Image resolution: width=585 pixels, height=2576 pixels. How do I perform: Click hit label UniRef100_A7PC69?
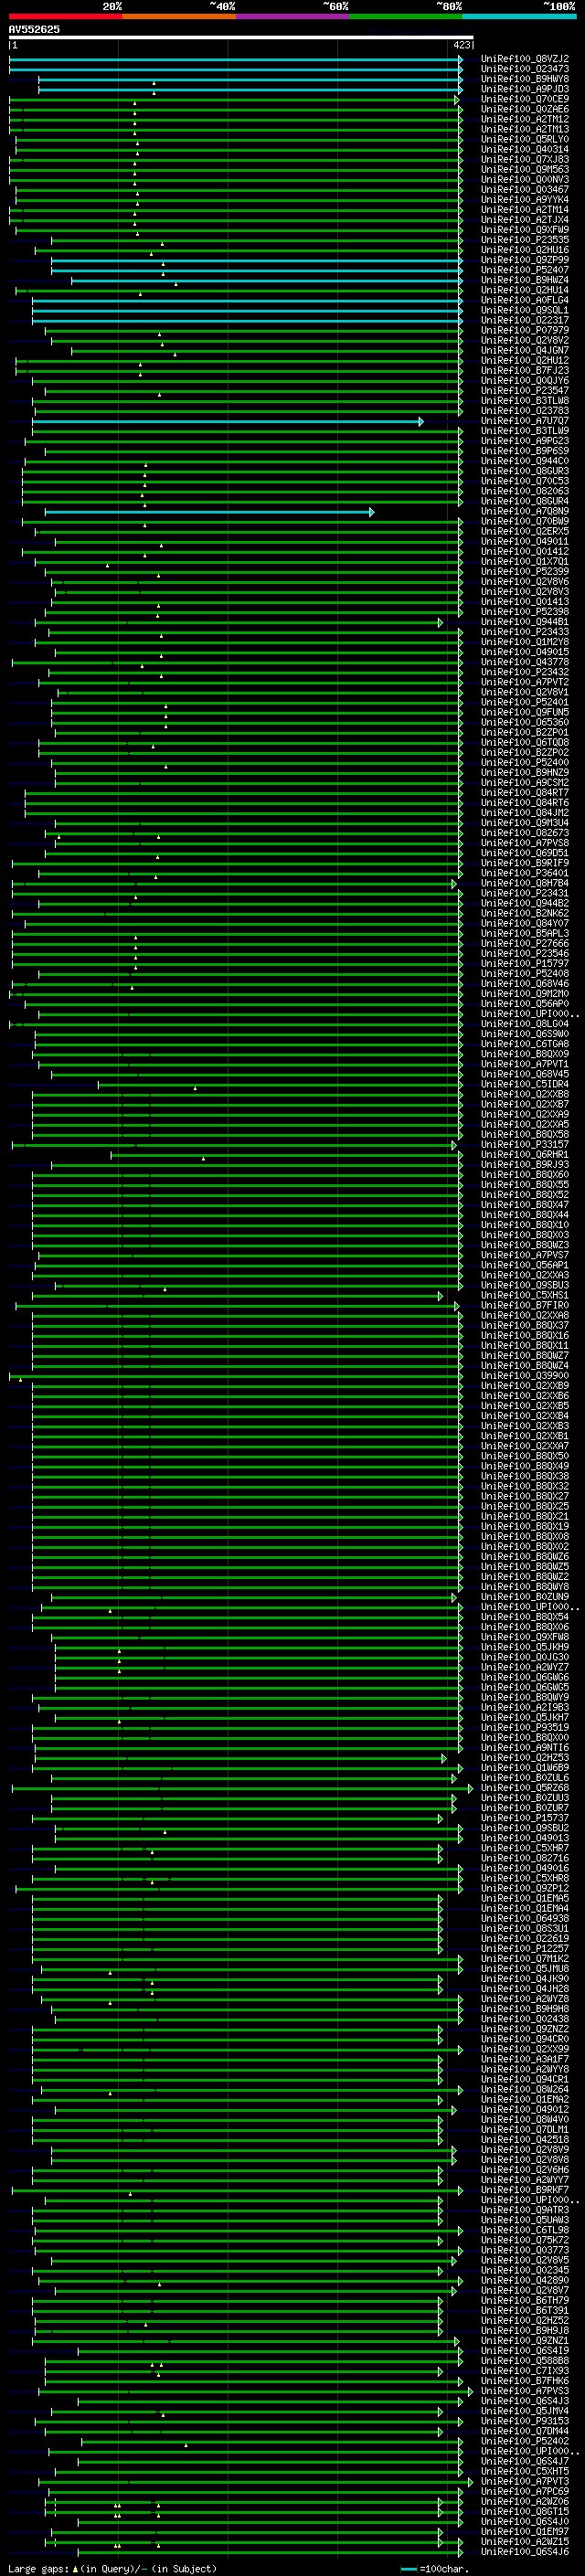[524, 2491]
